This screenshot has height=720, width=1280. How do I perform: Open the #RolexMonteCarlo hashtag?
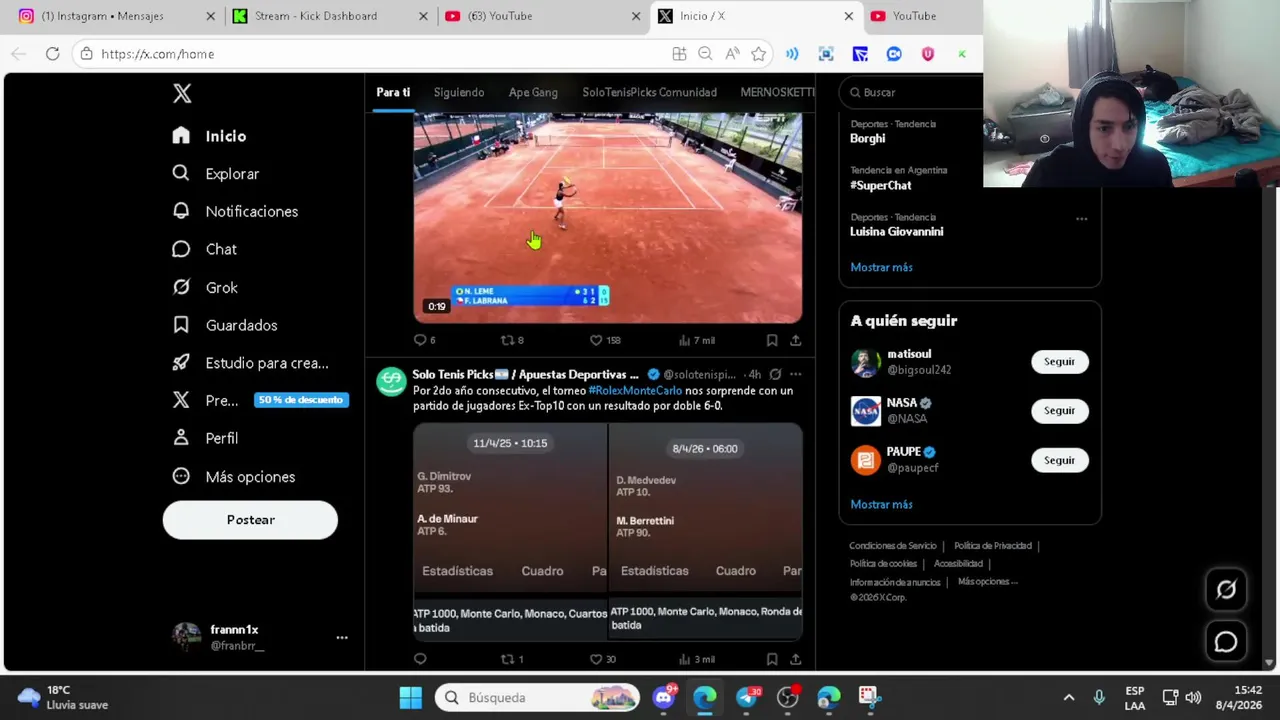coord(635,390)
